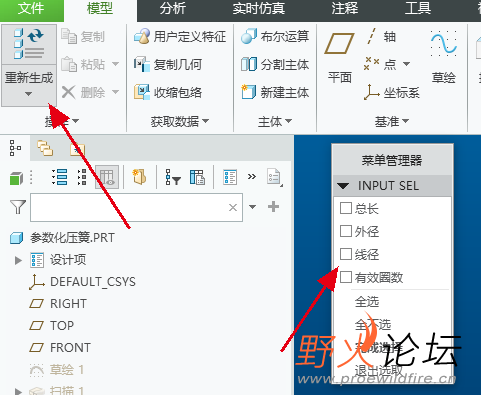
Task: Switch to the 注释 tab
Action: tap(345, 9)
